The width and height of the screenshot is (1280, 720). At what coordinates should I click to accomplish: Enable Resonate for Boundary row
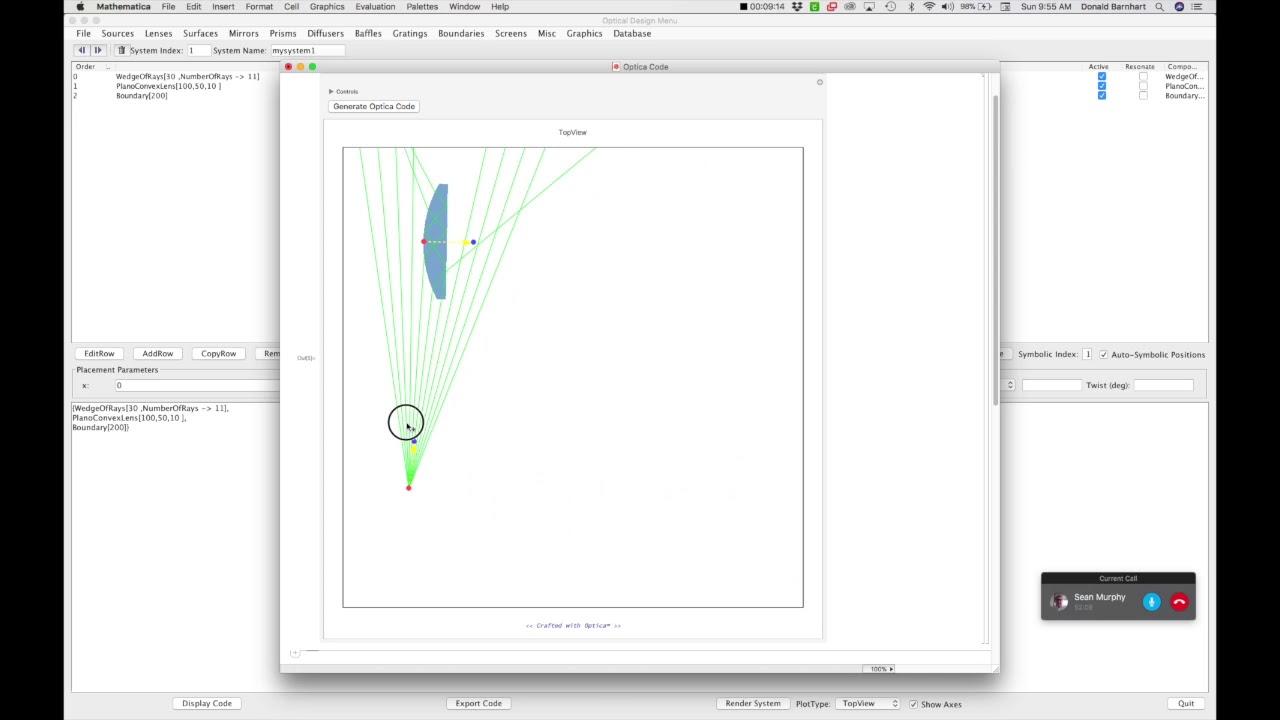(x=1143, y=95)
